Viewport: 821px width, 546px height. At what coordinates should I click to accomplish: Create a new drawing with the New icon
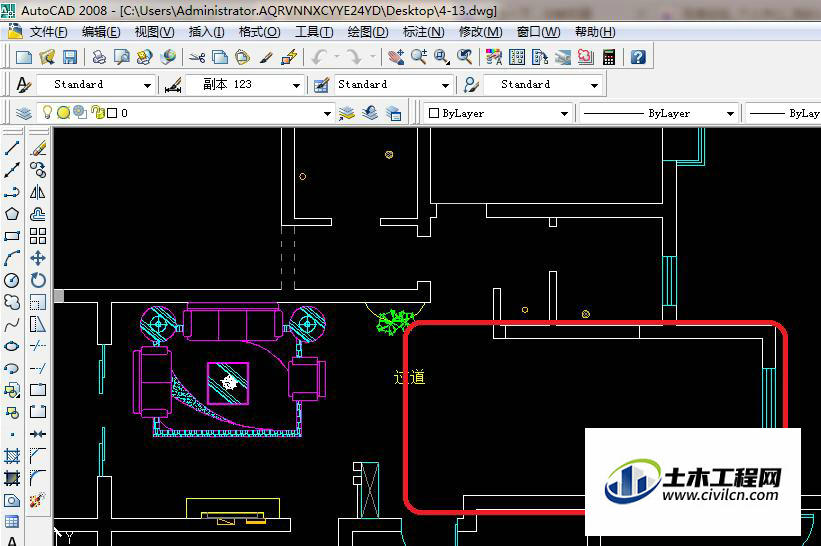(x=24, y=57)
